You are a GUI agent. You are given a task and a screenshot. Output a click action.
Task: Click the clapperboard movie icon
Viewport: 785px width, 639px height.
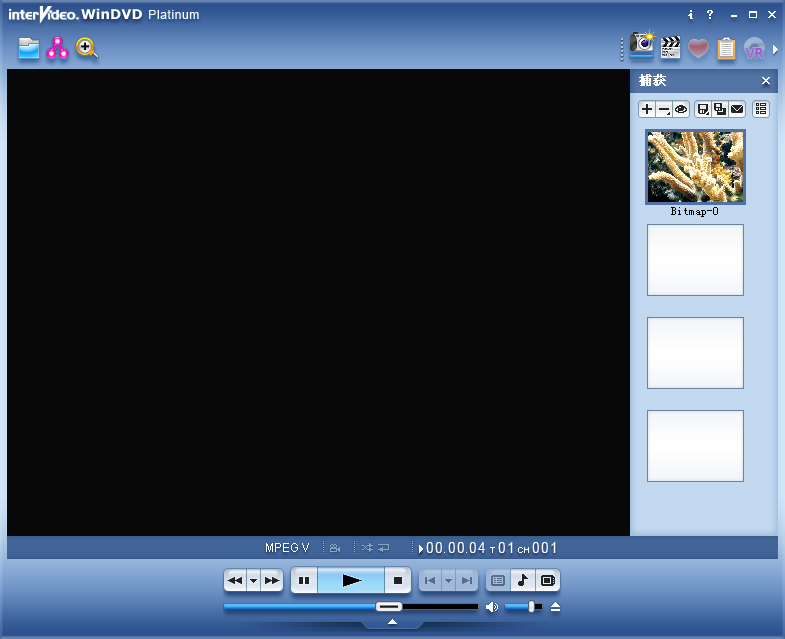(670, 48)
